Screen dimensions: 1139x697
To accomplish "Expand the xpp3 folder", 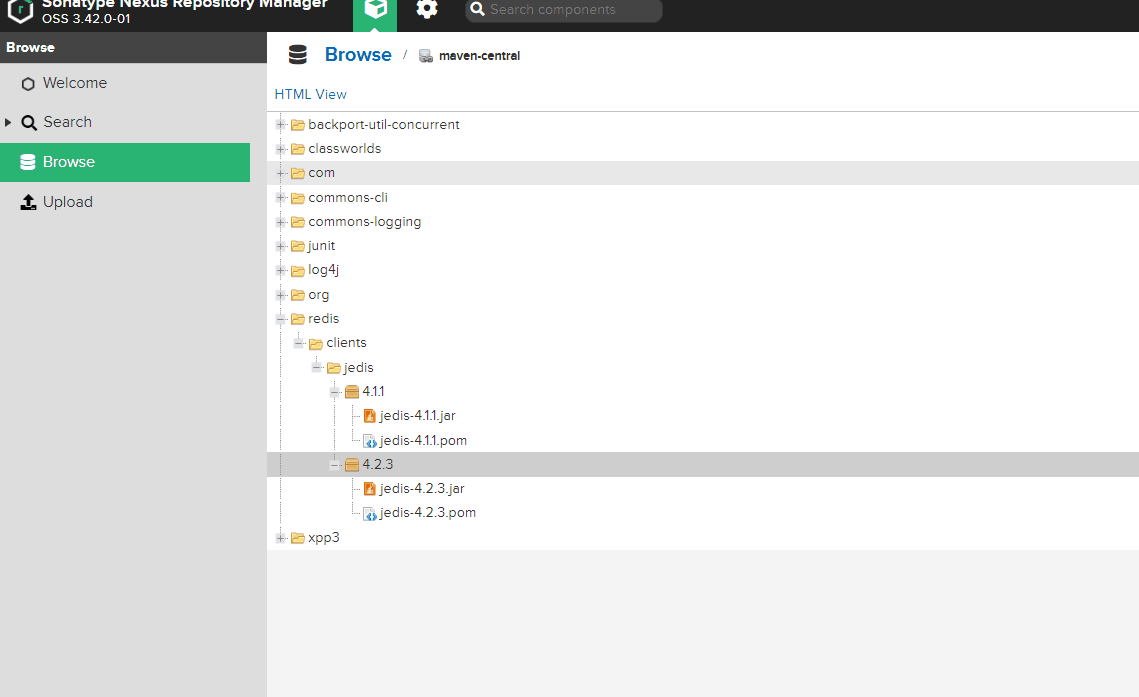I will 280,537.
